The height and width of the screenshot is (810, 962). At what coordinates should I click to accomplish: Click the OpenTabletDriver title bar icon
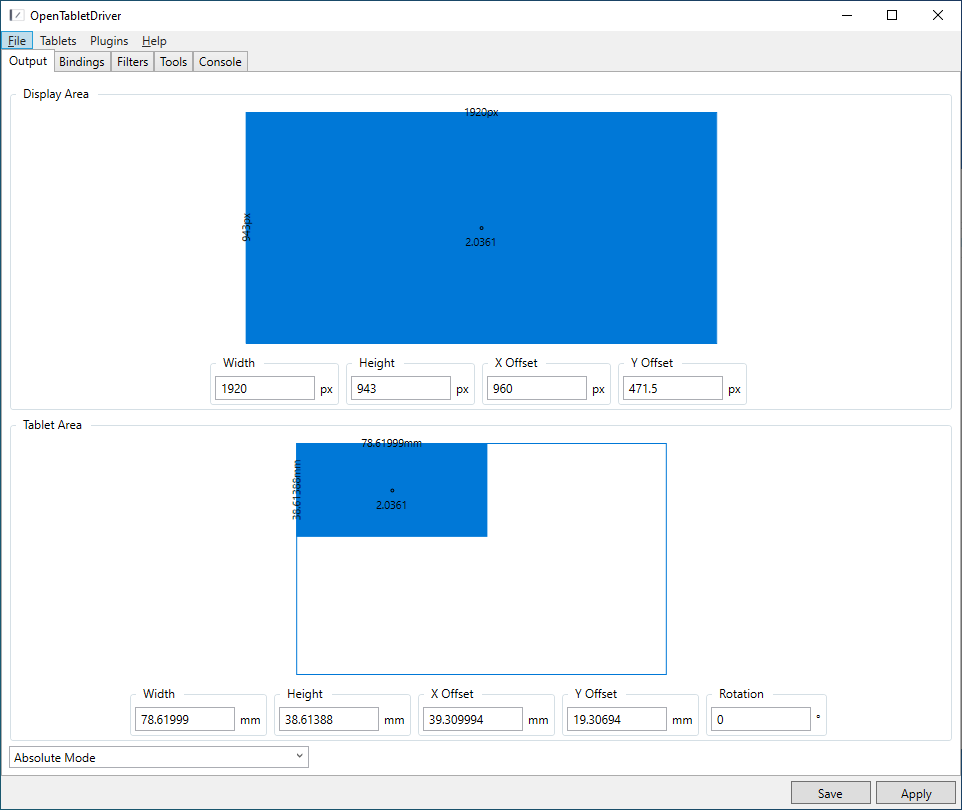point(17,15)
